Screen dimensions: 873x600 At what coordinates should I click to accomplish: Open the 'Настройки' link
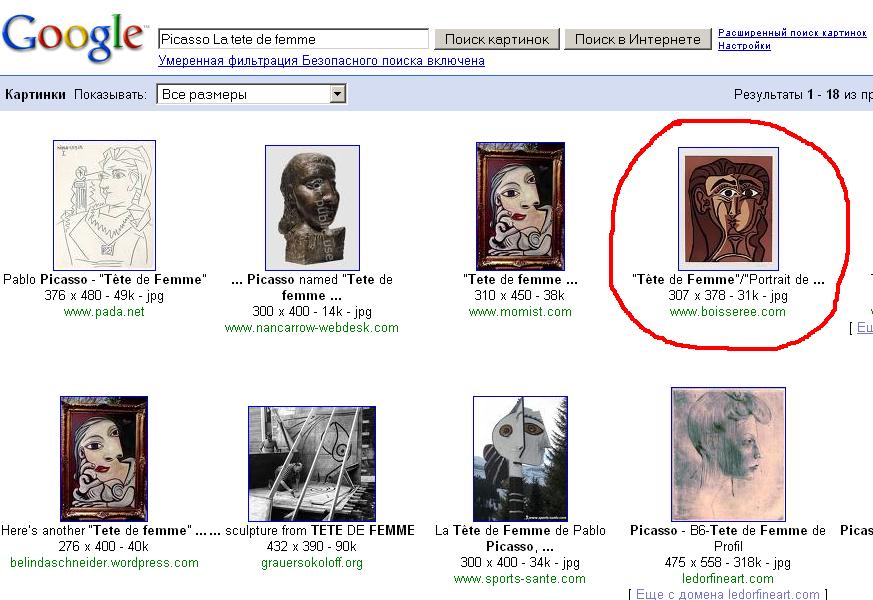pos(744,46)
